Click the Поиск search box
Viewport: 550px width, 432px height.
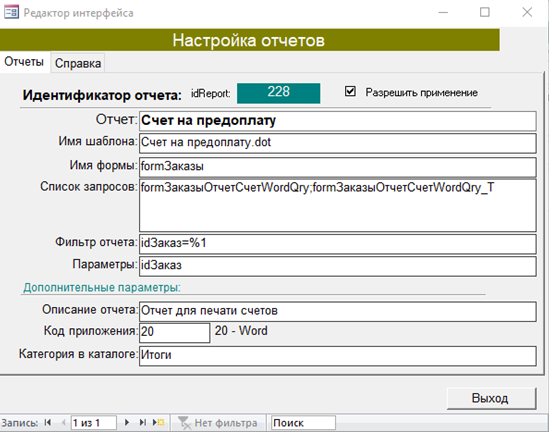pyautogui.click(x=303, y=423)
